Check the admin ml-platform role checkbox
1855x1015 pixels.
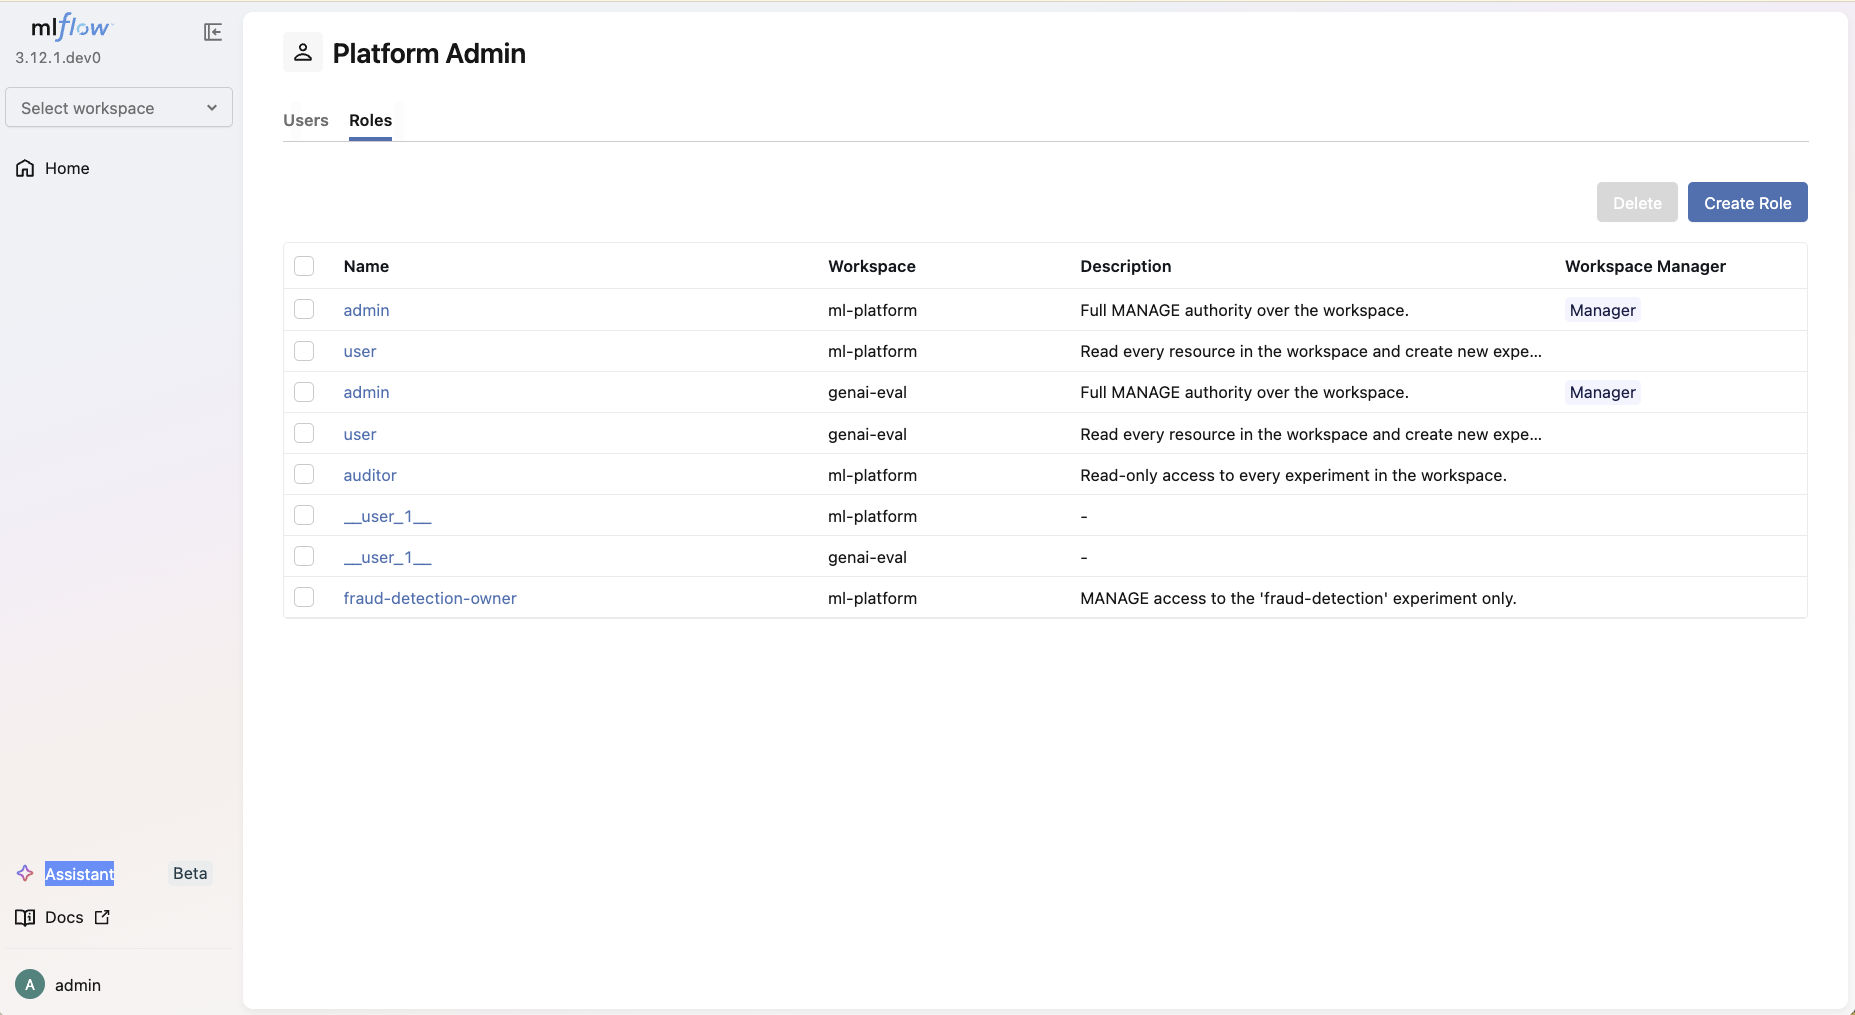[304, 310]
